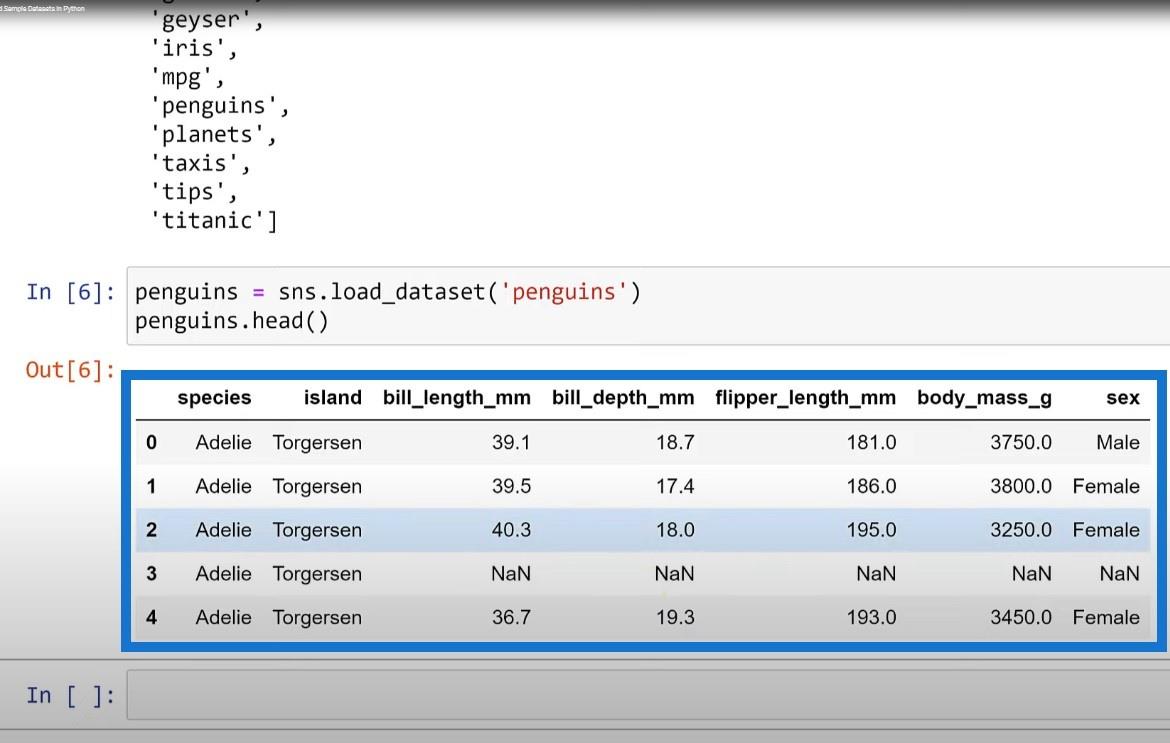This screenshot has width=1170, height=743.
Task: Click the body mass value 3800.0
Action: (1021, 486)
